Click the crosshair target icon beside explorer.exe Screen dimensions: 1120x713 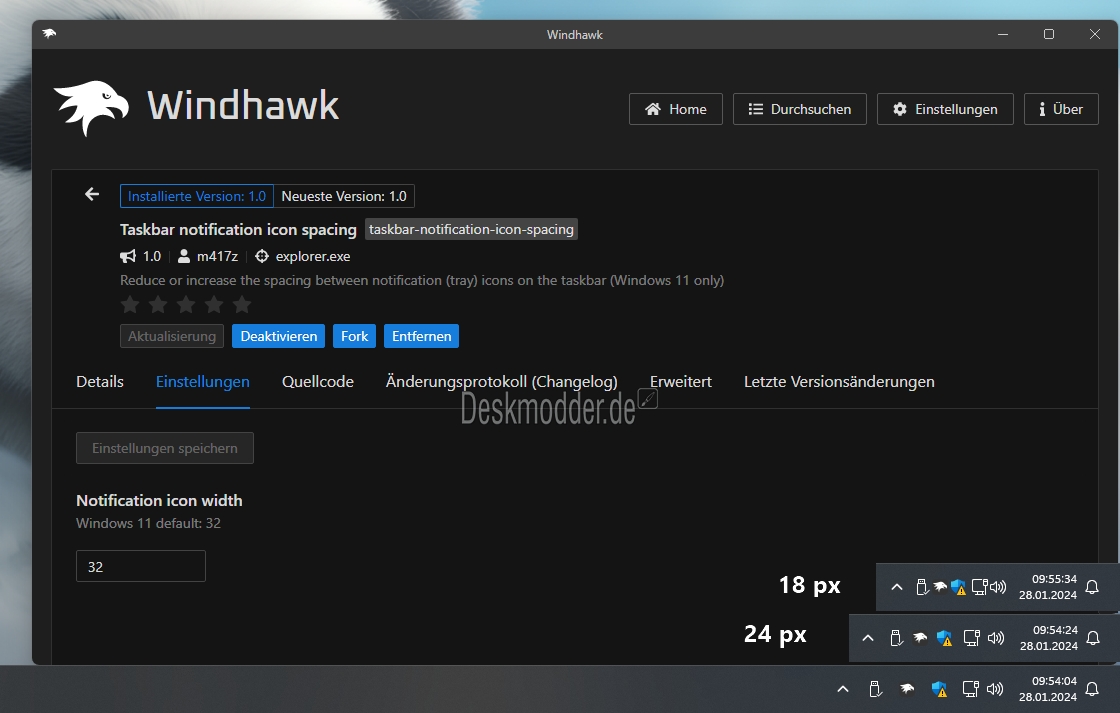[262, 256]
